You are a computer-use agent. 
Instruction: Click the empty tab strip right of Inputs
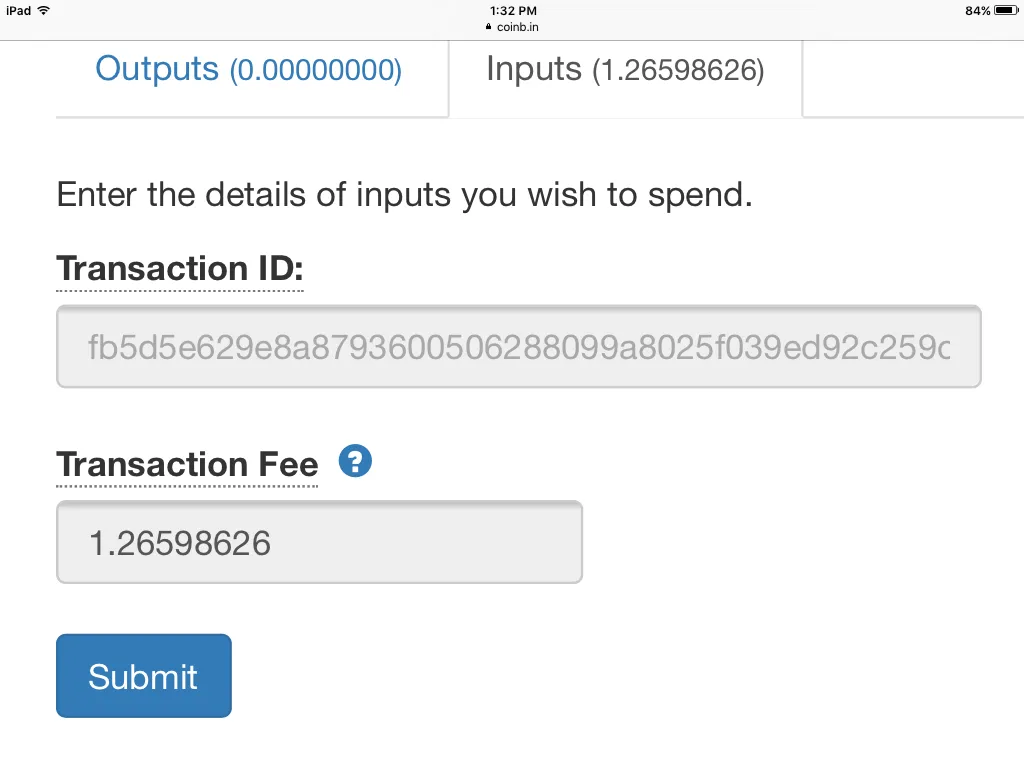pos(913,78)
